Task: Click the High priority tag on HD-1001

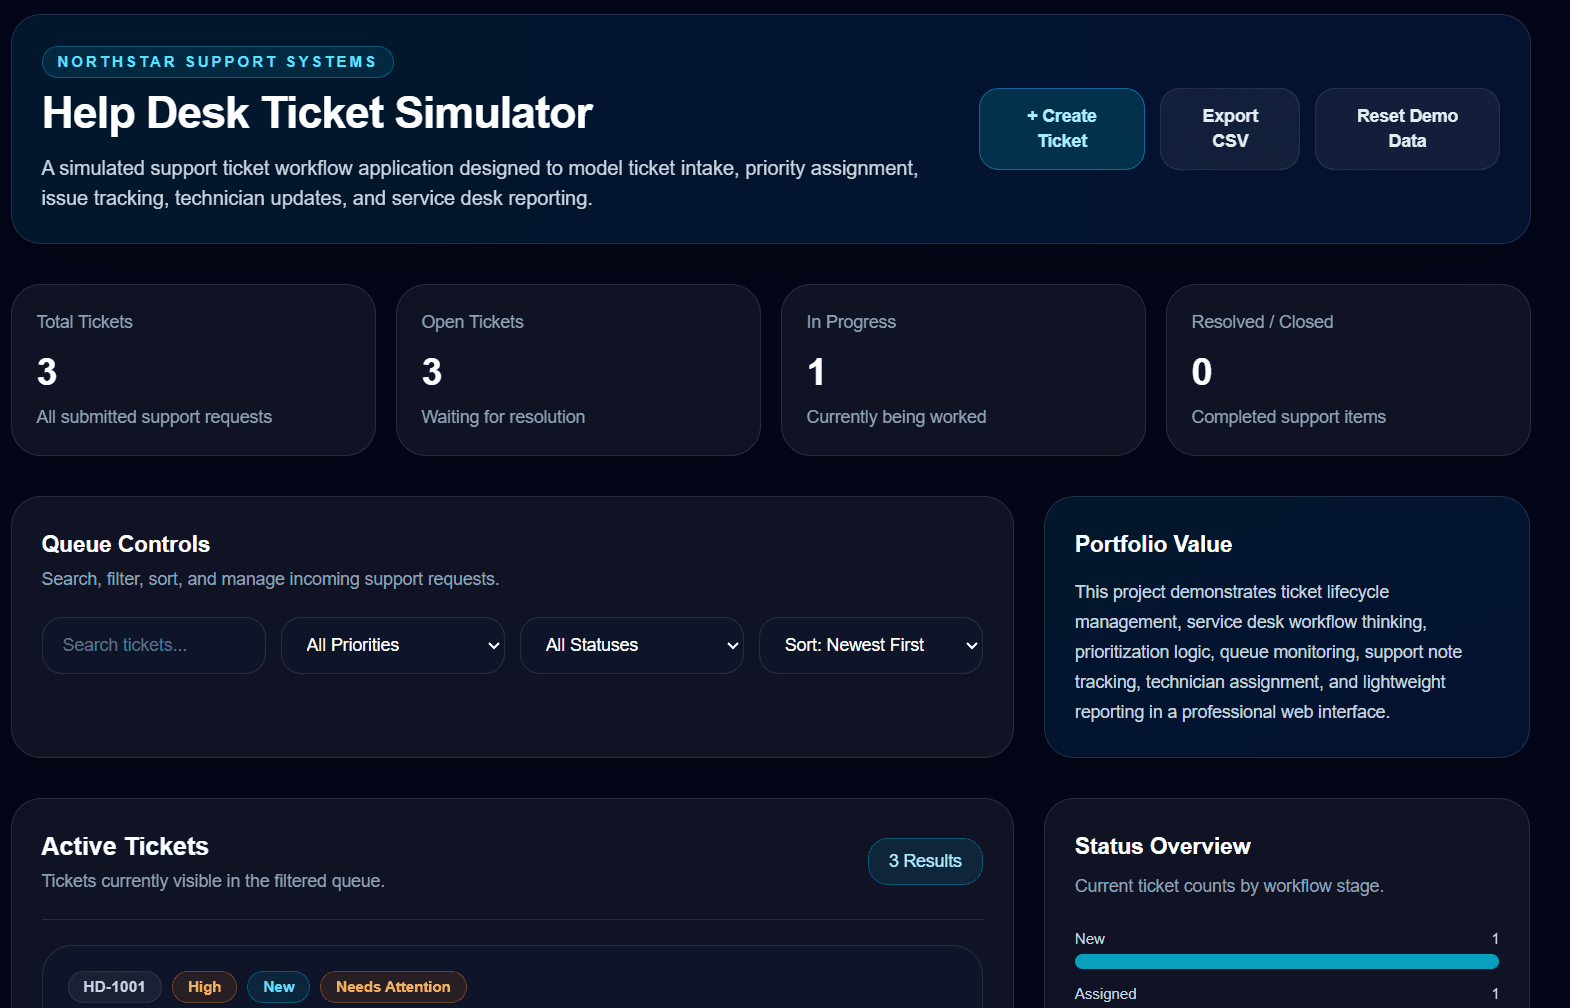Action: tap(204, 987)
